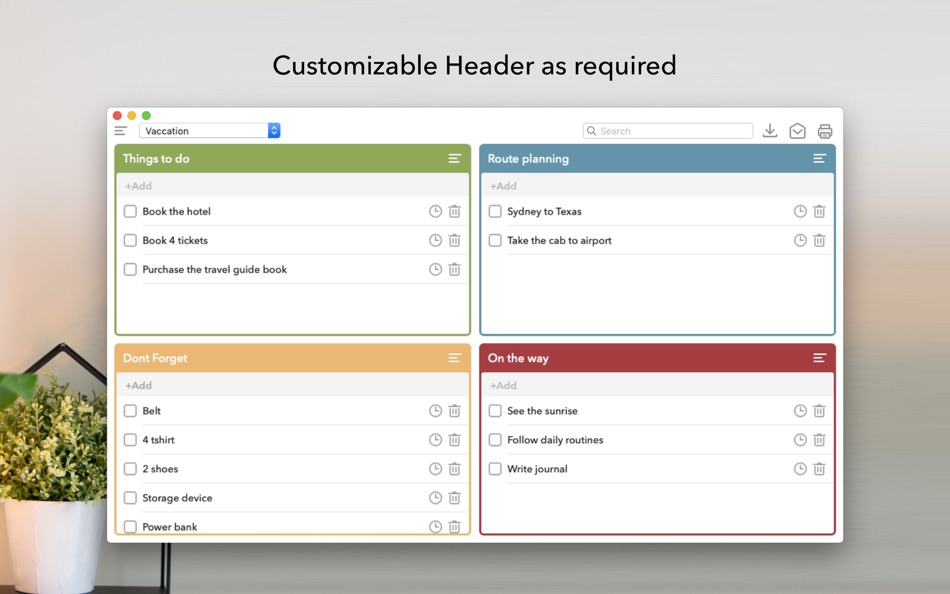Screen dimensions: 950x594
Task: Delete Follow daily routines task
Action: pyautogui.click(x=819, y=440)
